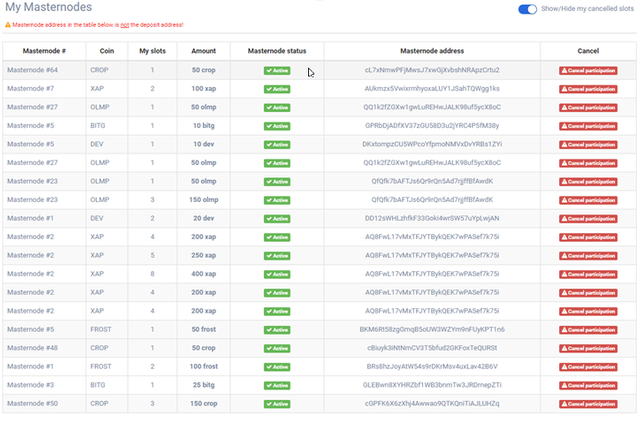Click Active badge in the 25 bitg row
Screen dimensions: 640x421
click(x=277, y=385)
